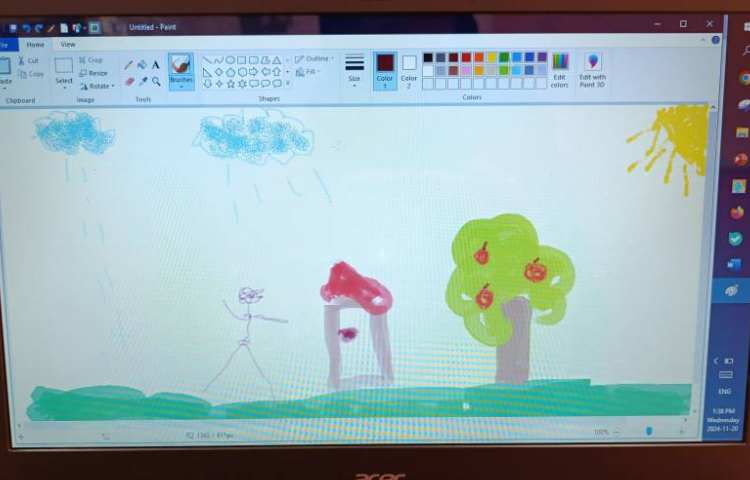The height and width of the screenshot is (480, 750).
Task: Select the Pencil tool
Action: (x=128, y=65)
